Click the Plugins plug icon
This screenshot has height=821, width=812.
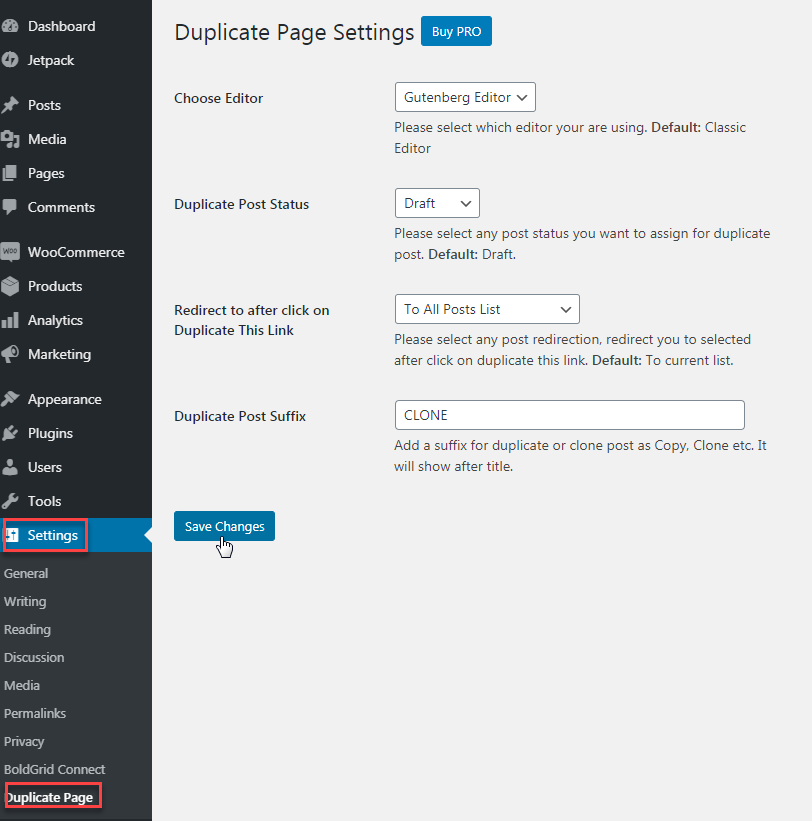tap(10, 433)
